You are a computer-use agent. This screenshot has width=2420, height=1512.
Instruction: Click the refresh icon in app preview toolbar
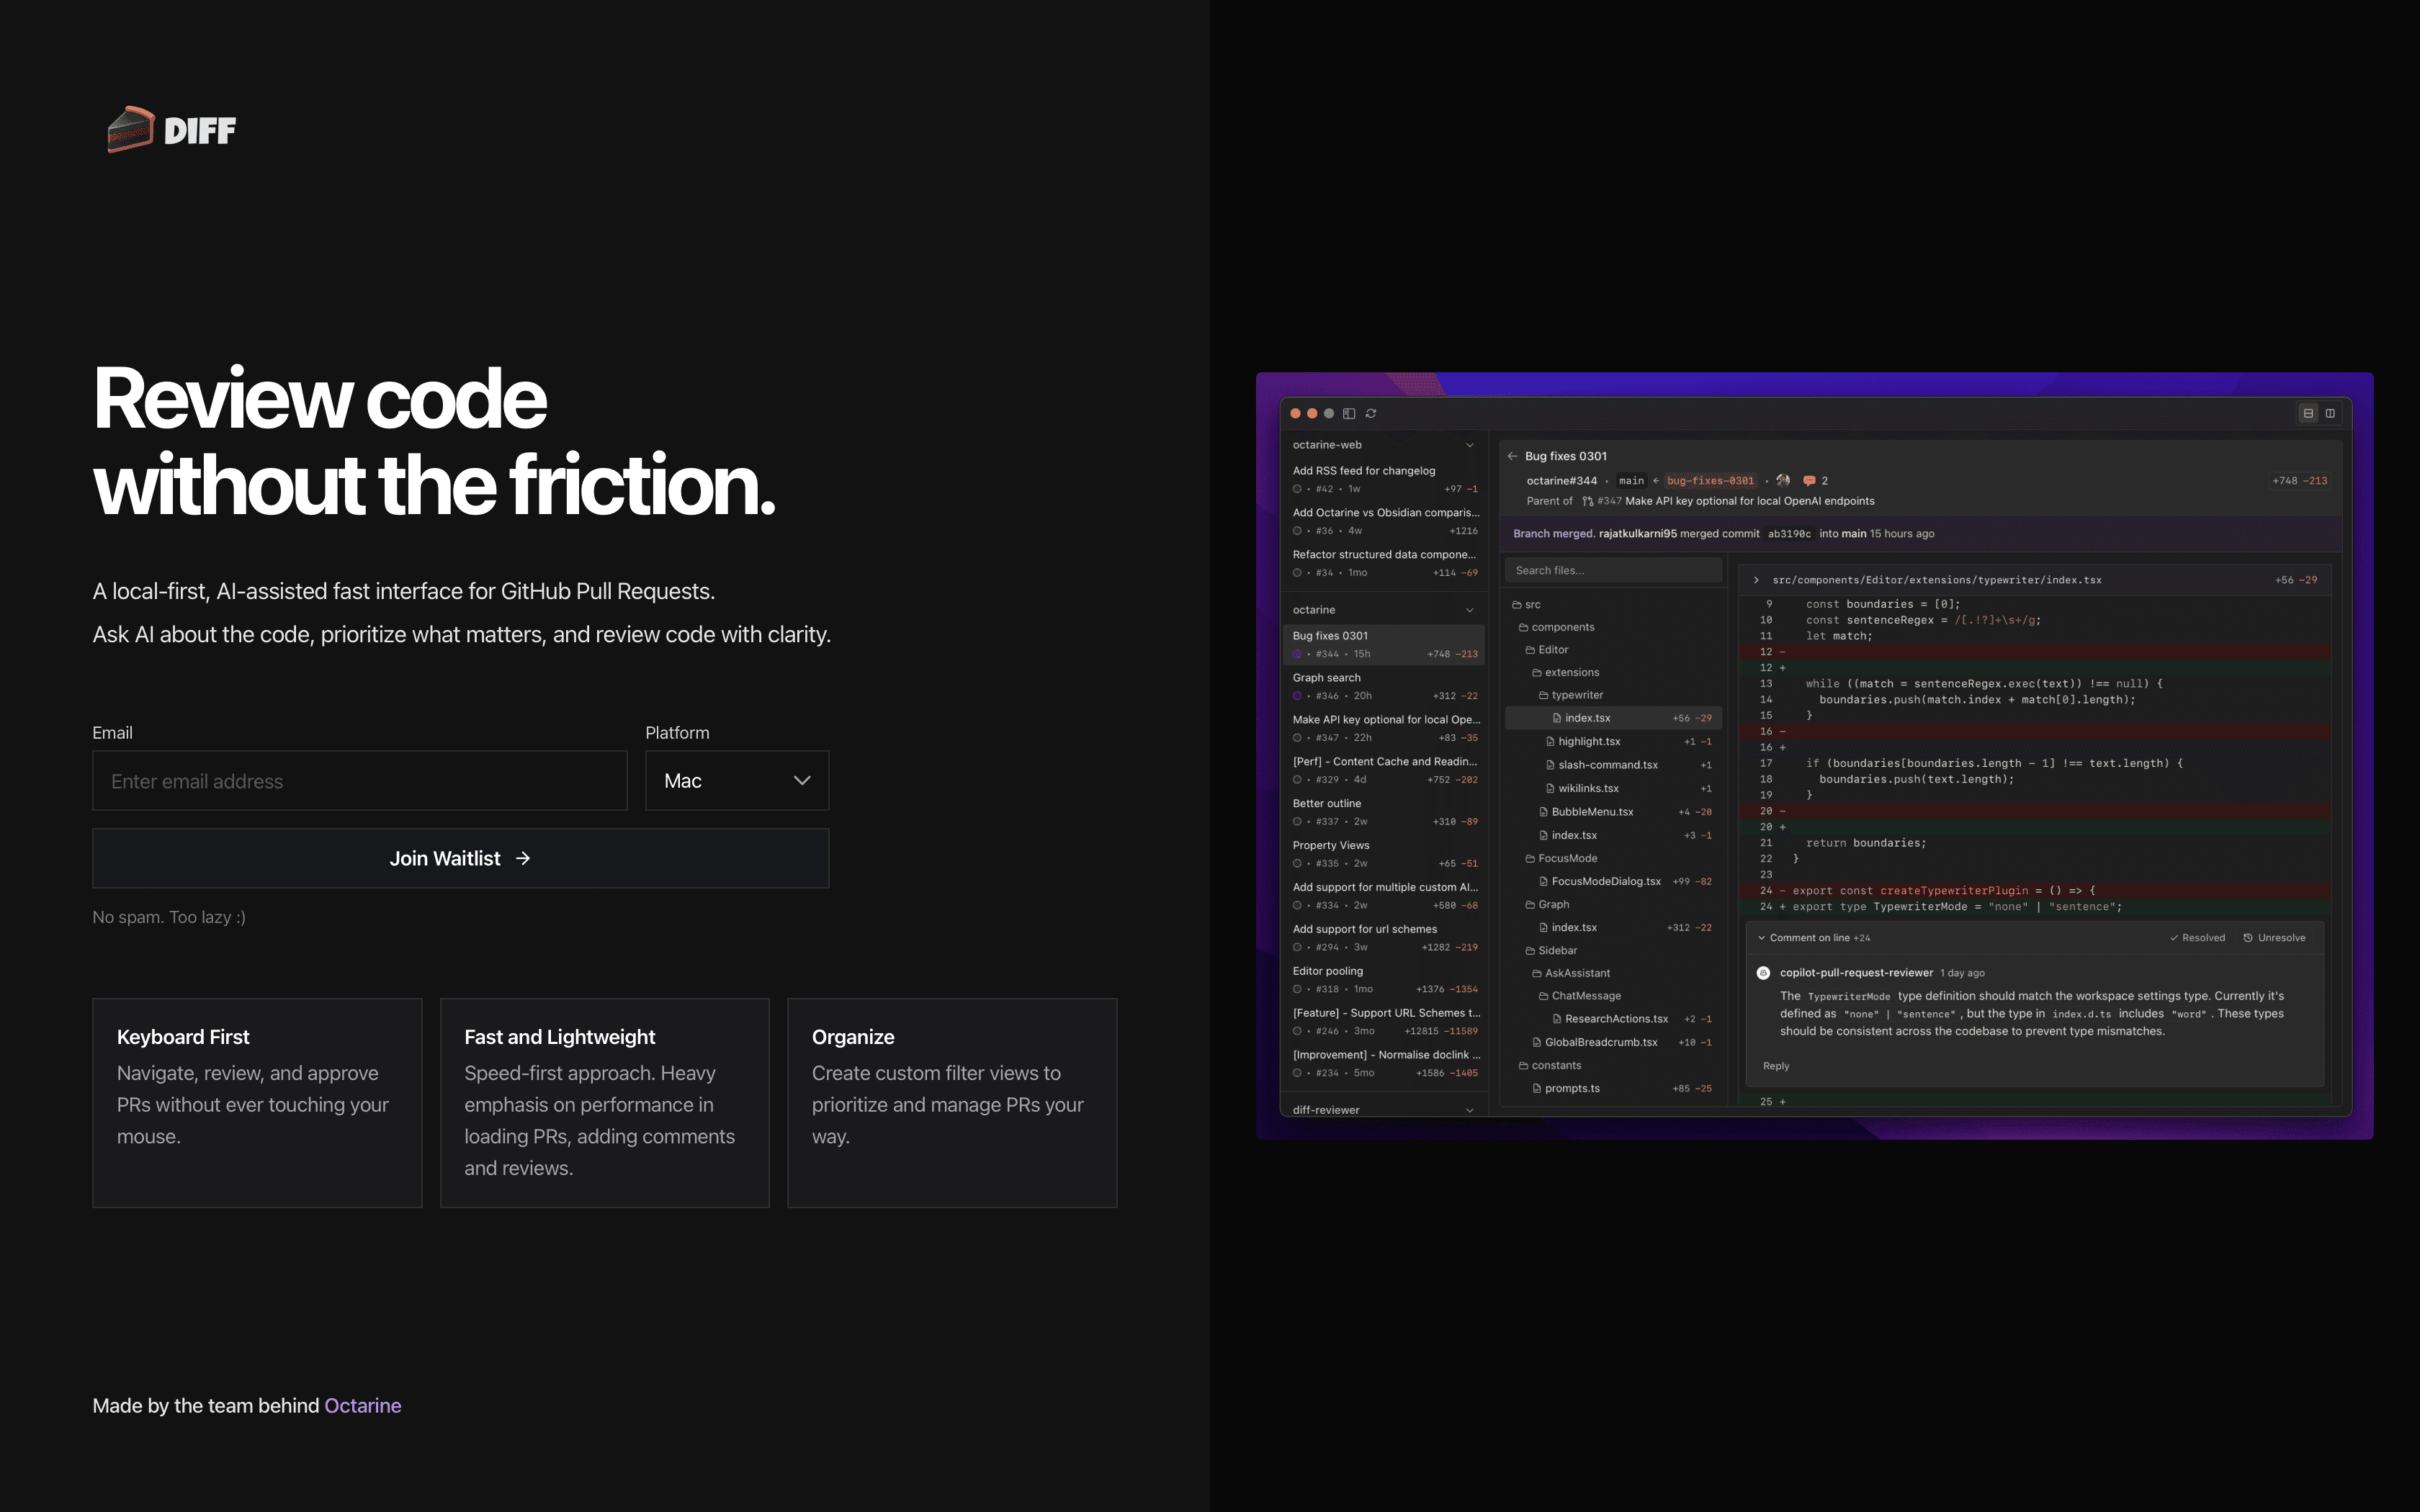[x=1371, y=413]
